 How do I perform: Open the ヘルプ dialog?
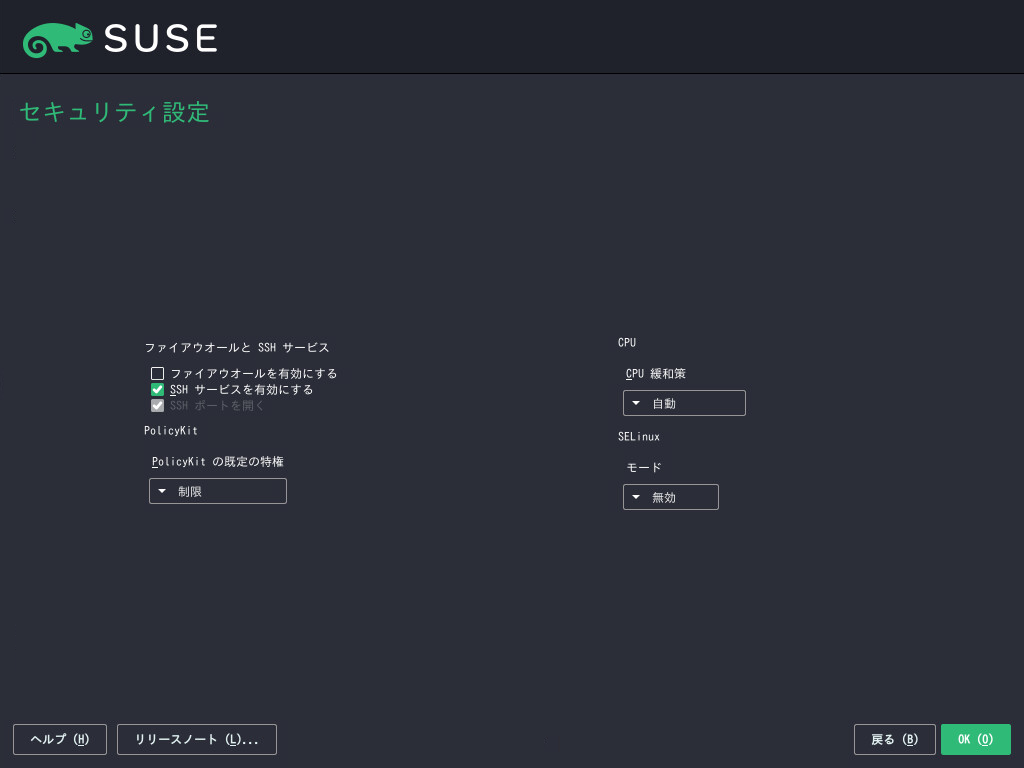tap(59, 739)
